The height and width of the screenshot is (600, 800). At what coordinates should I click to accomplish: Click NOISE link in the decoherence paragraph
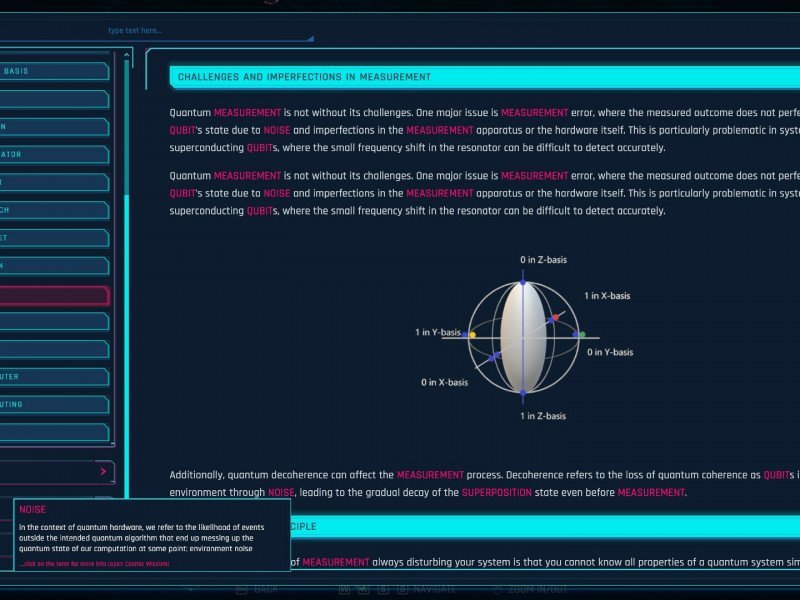click(x=279, y=492)
